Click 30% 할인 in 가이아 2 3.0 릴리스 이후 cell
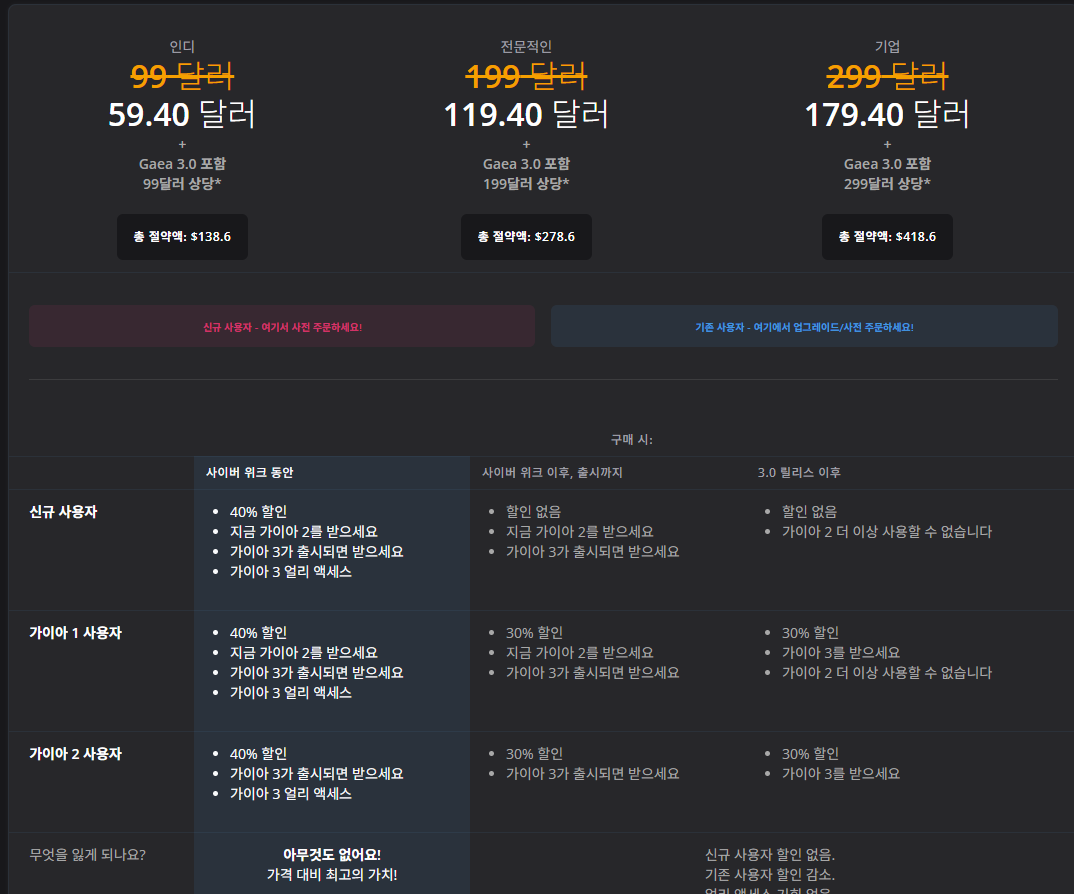The height and width of the screenshot is (894, 1074). (810, 754)
